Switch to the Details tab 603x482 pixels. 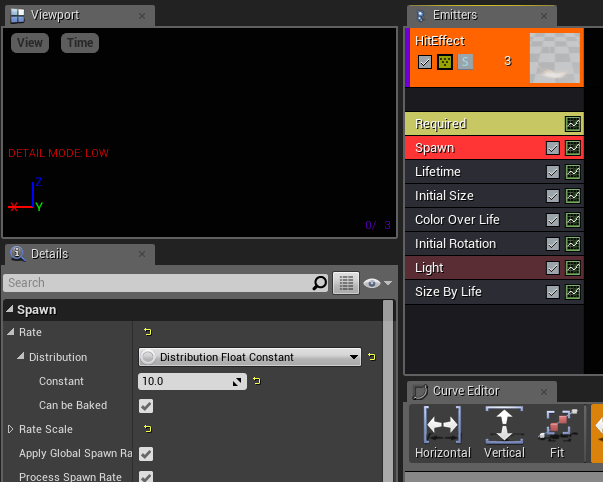coord(80,254)
